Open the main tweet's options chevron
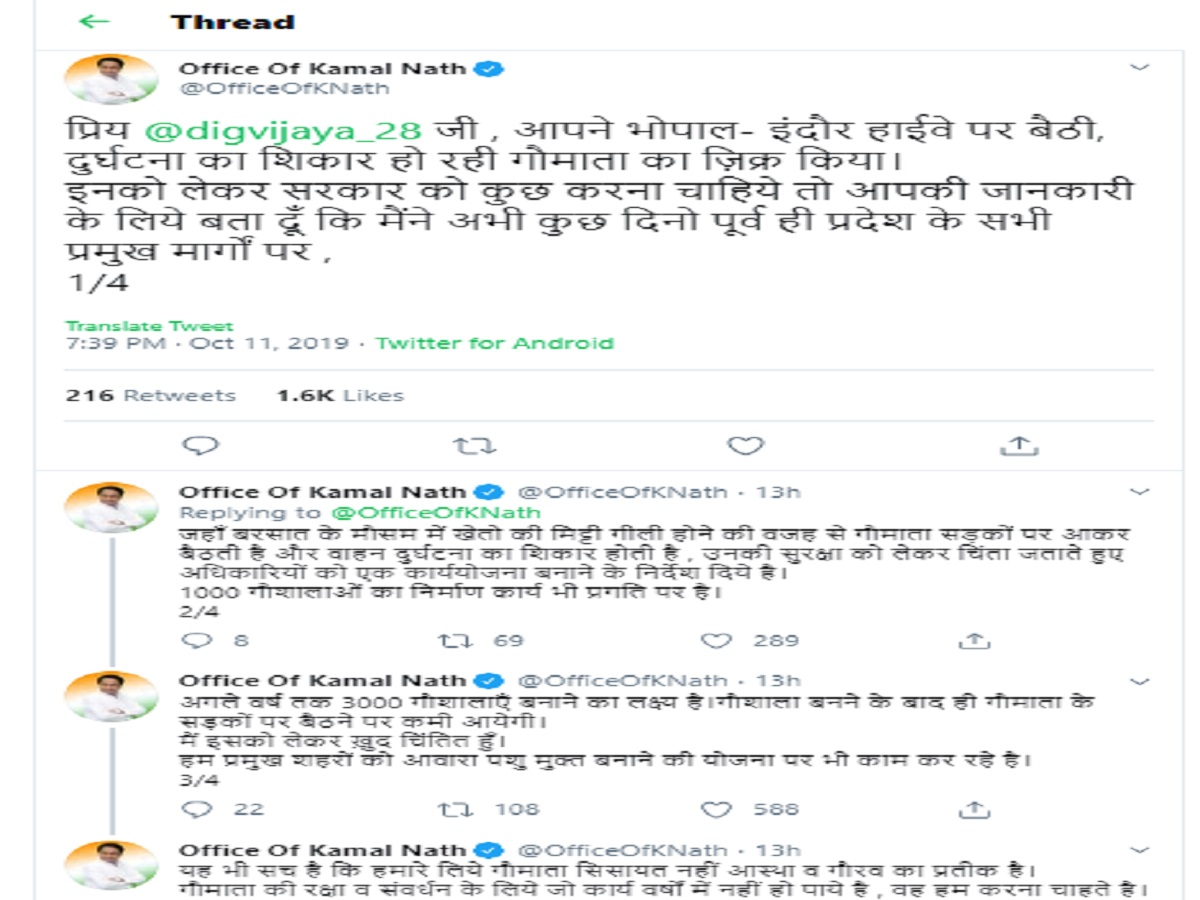This screenshot has height=900, width=1200. 1139,68
